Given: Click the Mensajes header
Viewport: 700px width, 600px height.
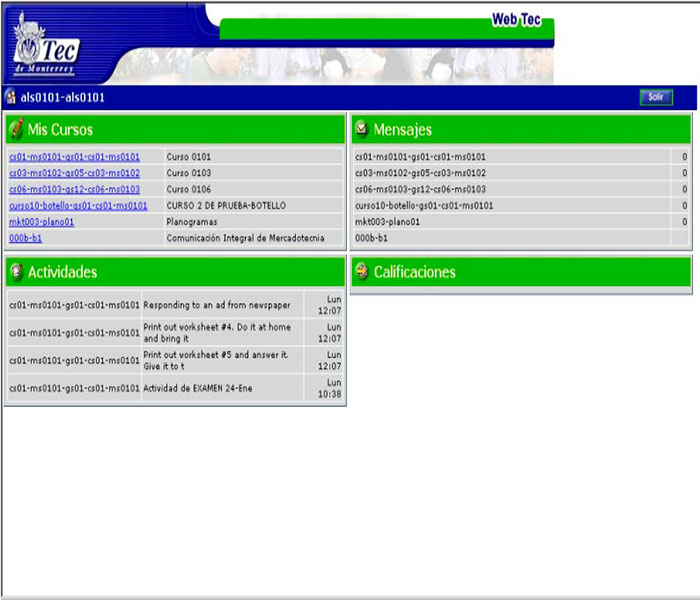Looking at the screenshot, I should pyautogui.click(x=521, y=129).
